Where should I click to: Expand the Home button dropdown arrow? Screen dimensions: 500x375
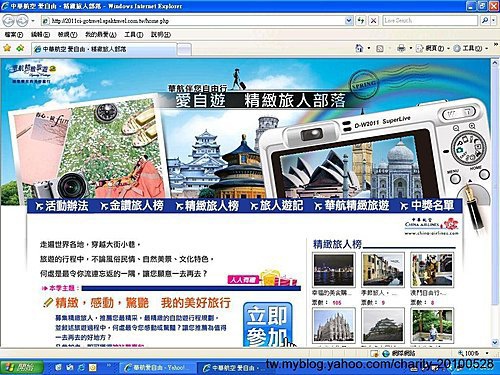click(x=369, y=48)
